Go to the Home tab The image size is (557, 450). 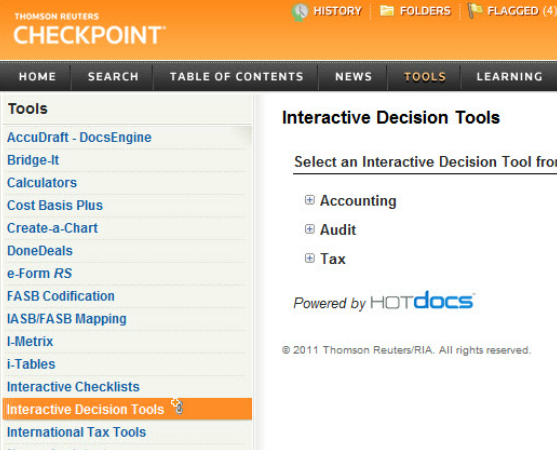[x=37, y=77]
